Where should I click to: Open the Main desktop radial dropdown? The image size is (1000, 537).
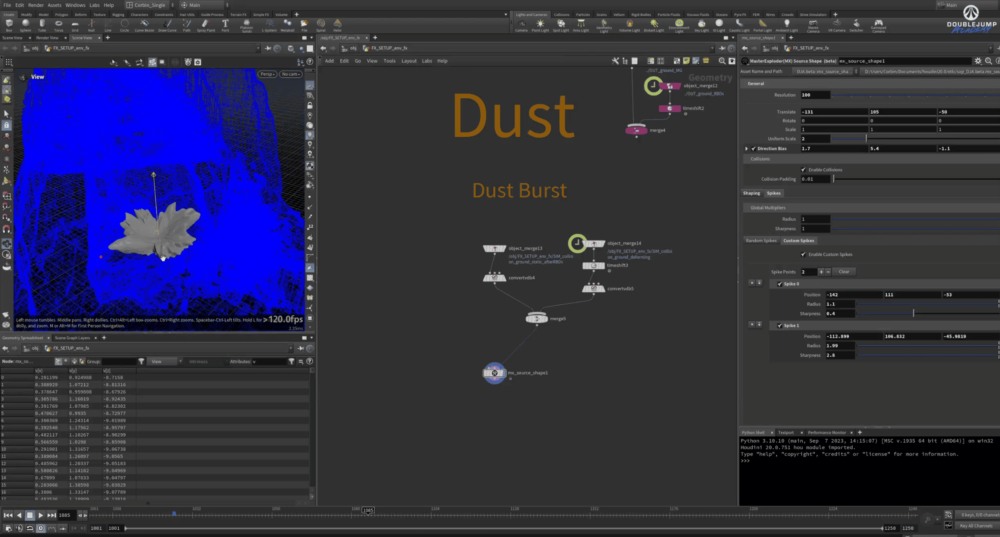click(x=205, y=4)
